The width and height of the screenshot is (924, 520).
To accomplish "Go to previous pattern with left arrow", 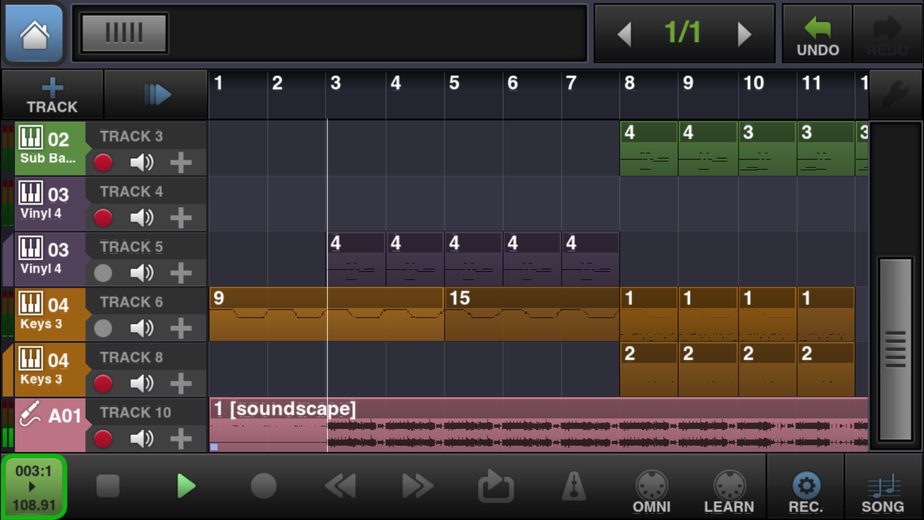I will [x=625, y=34].
